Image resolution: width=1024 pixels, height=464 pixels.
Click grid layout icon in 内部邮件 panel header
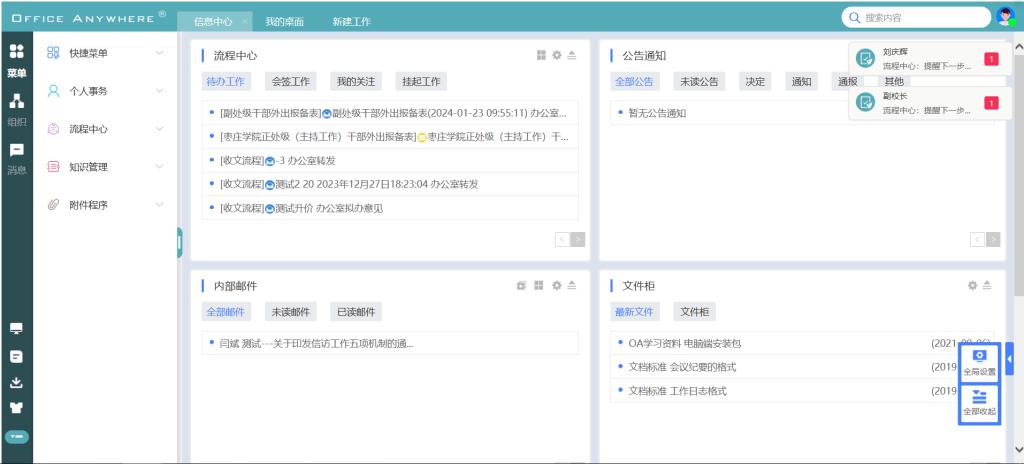[x=539, y=286]
